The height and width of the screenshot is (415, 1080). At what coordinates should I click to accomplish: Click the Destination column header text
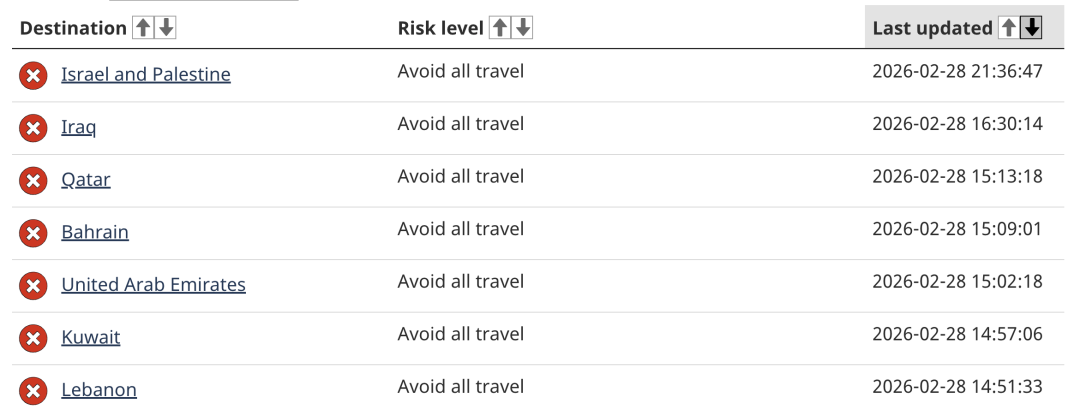(73, 28)
